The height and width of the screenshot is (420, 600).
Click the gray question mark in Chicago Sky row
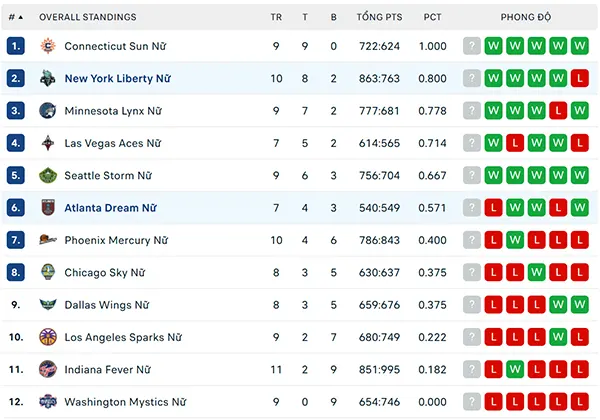pyautogui.click(x=472, y=272)
